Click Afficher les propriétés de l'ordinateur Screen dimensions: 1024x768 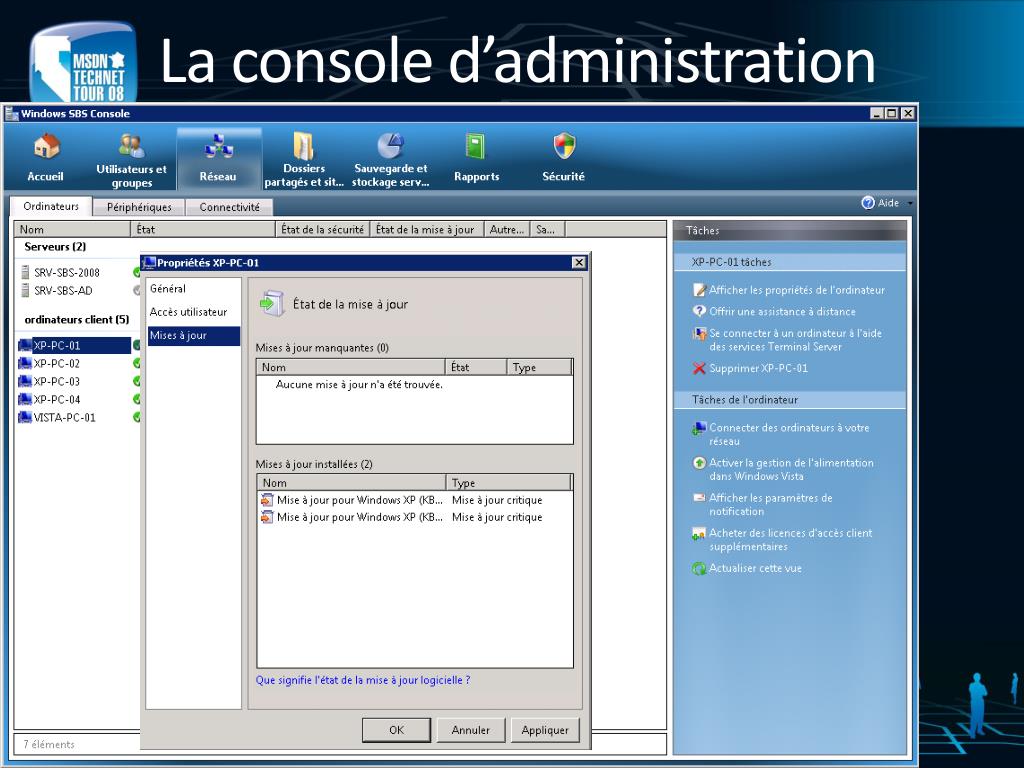click(797, 290)
